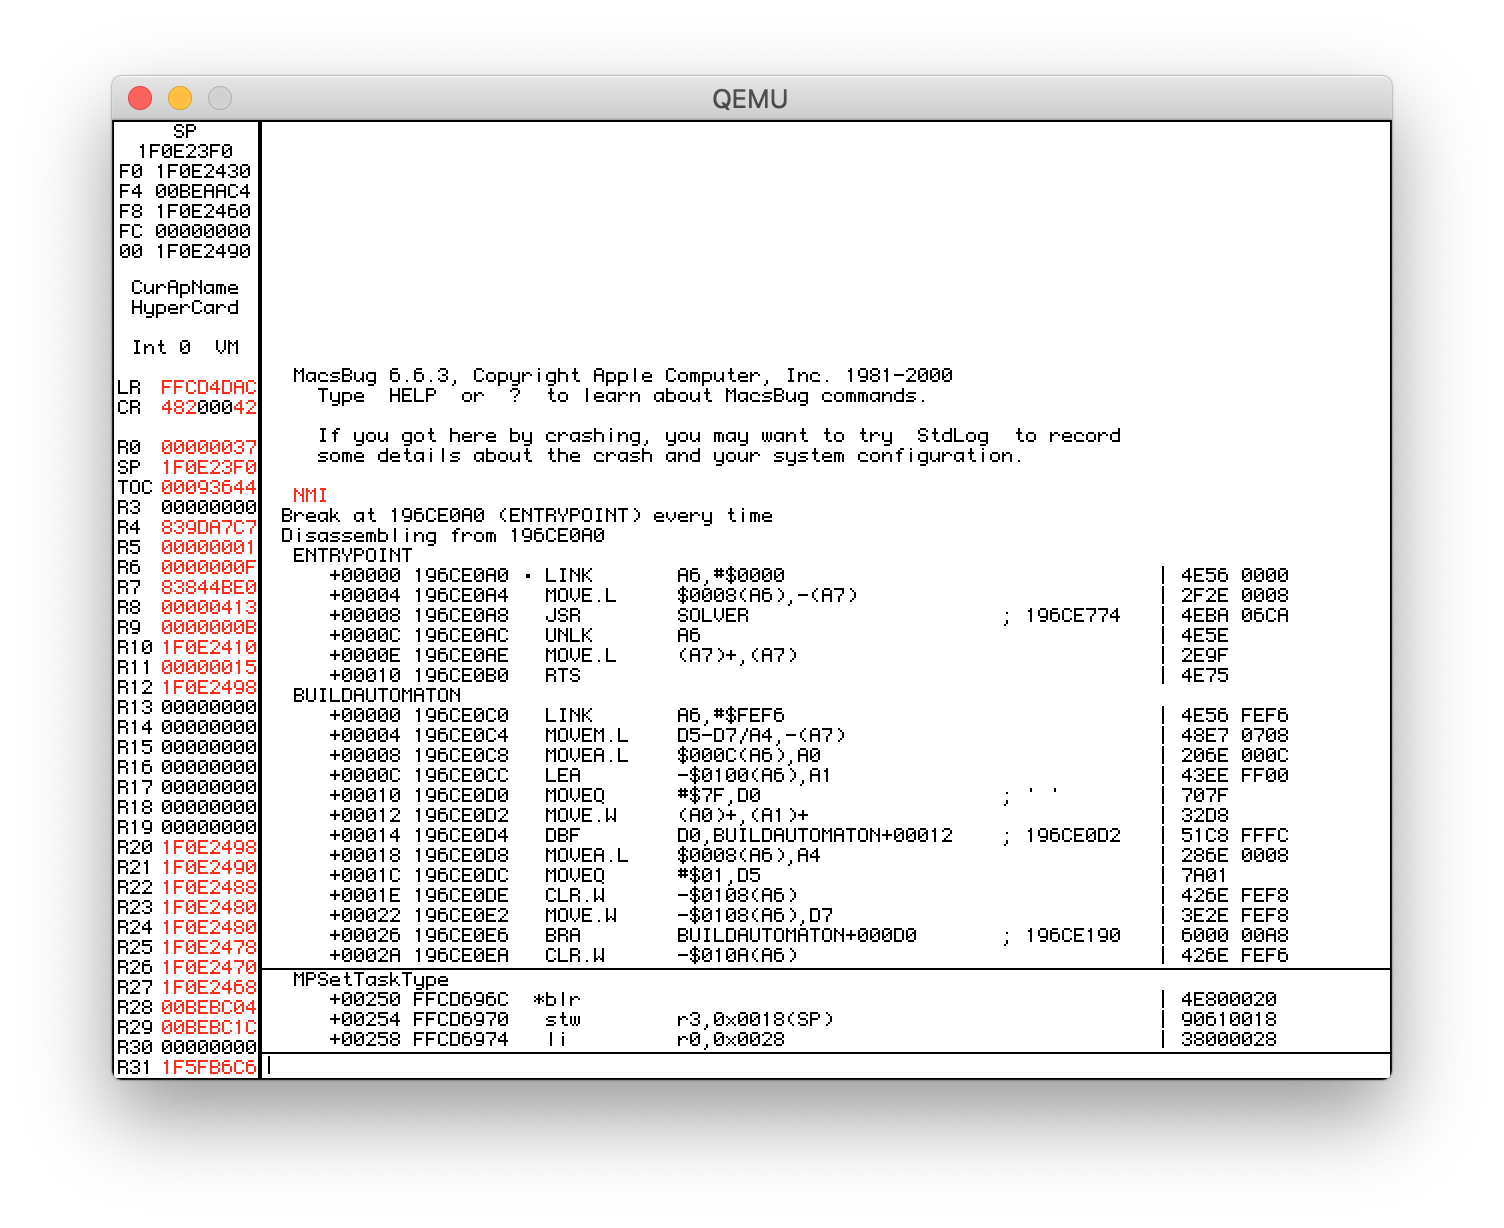Click R8 value 00000413
Screen dimensions: 1504x1228
[208, 607]
